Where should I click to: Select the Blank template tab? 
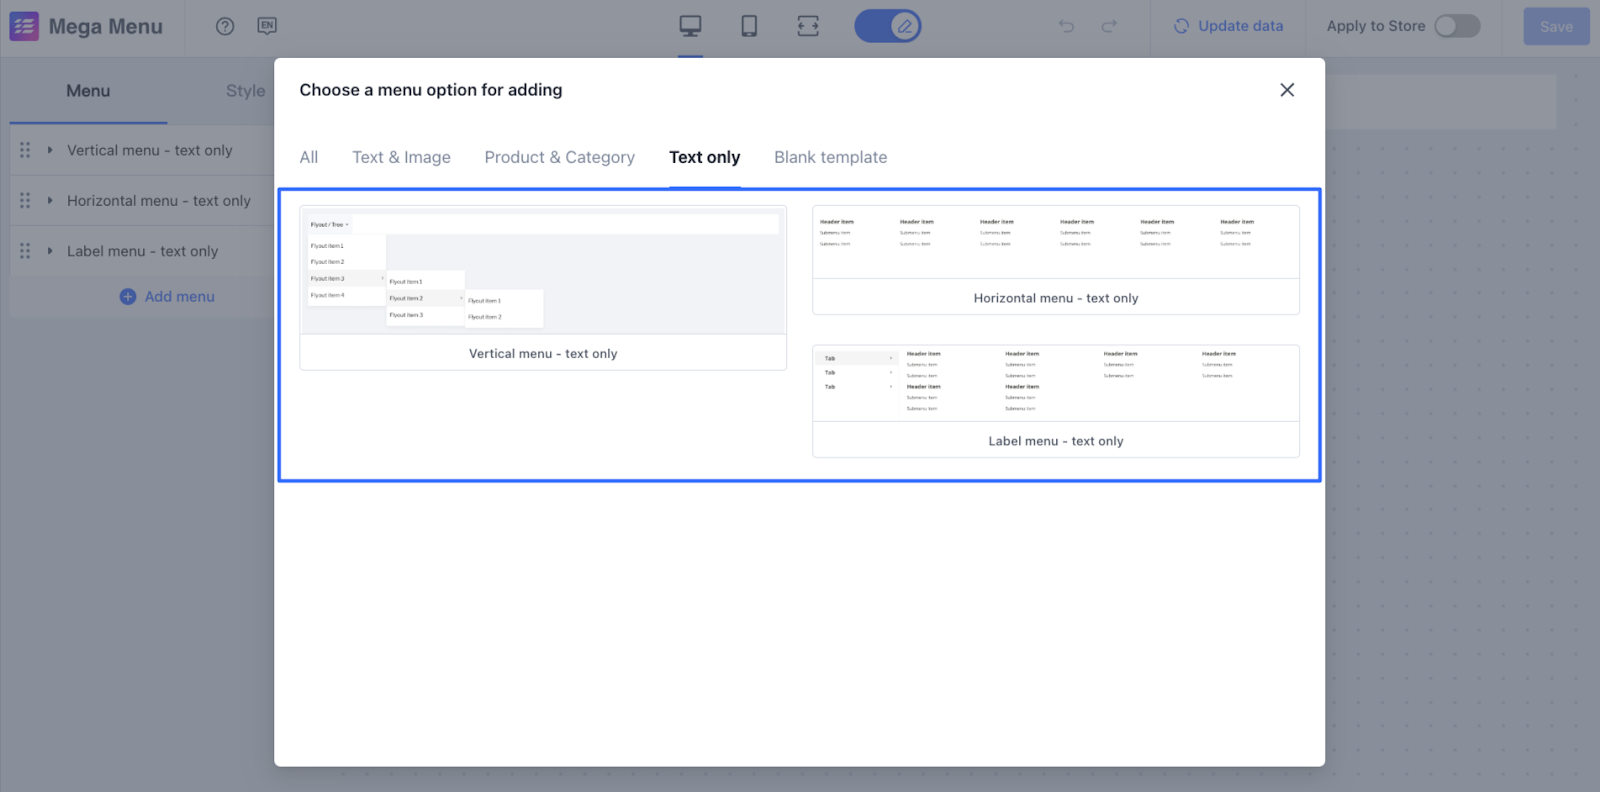(x=830, y=157)
